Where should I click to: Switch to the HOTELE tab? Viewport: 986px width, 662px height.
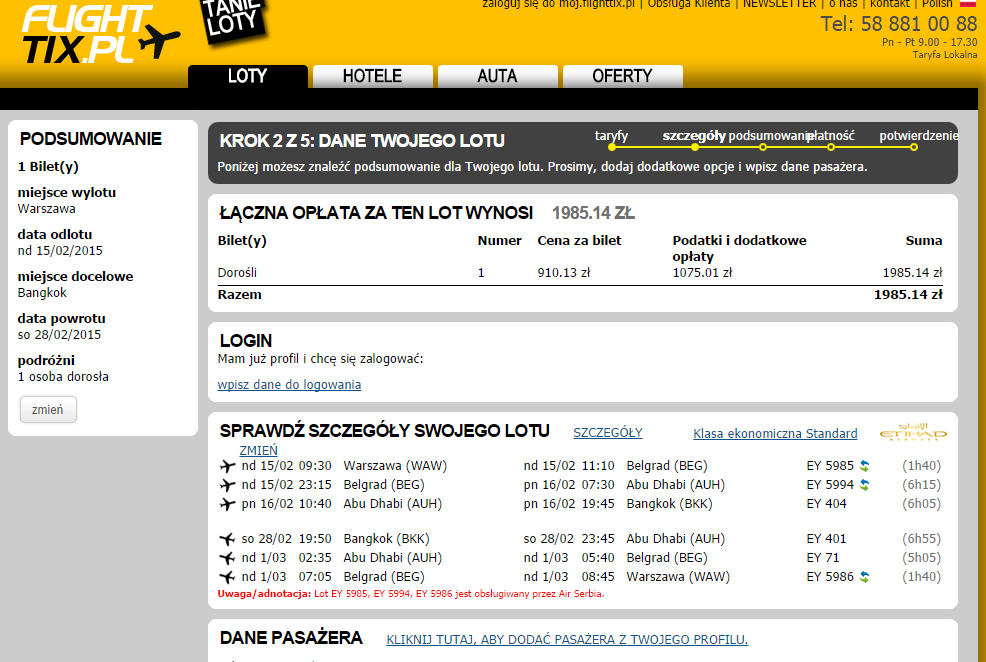point(372,76)
